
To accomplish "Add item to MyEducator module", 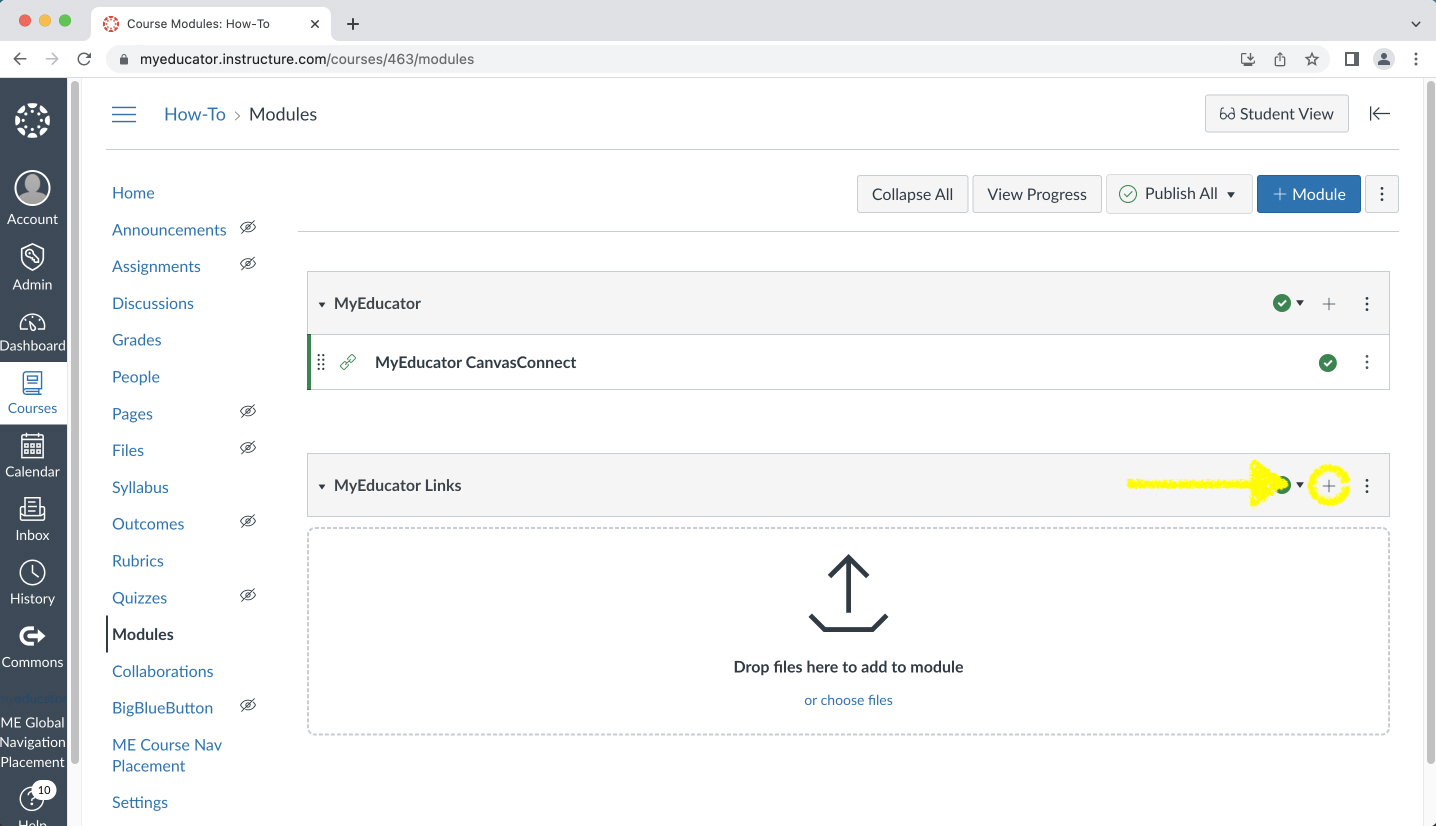I will pyautogui.click(x=1329, y=304).
